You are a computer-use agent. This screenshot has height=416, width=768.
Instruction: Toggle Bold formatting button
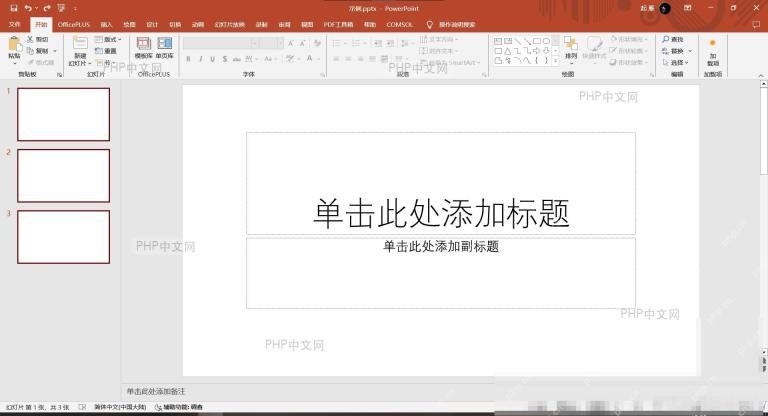click(x=189, y=59)
